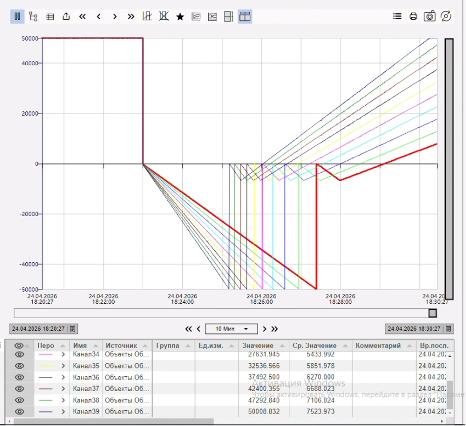Screen dimensions: 466x426
Task: Click the cursor line toolbar icon
Action: (x=147, y=16)
